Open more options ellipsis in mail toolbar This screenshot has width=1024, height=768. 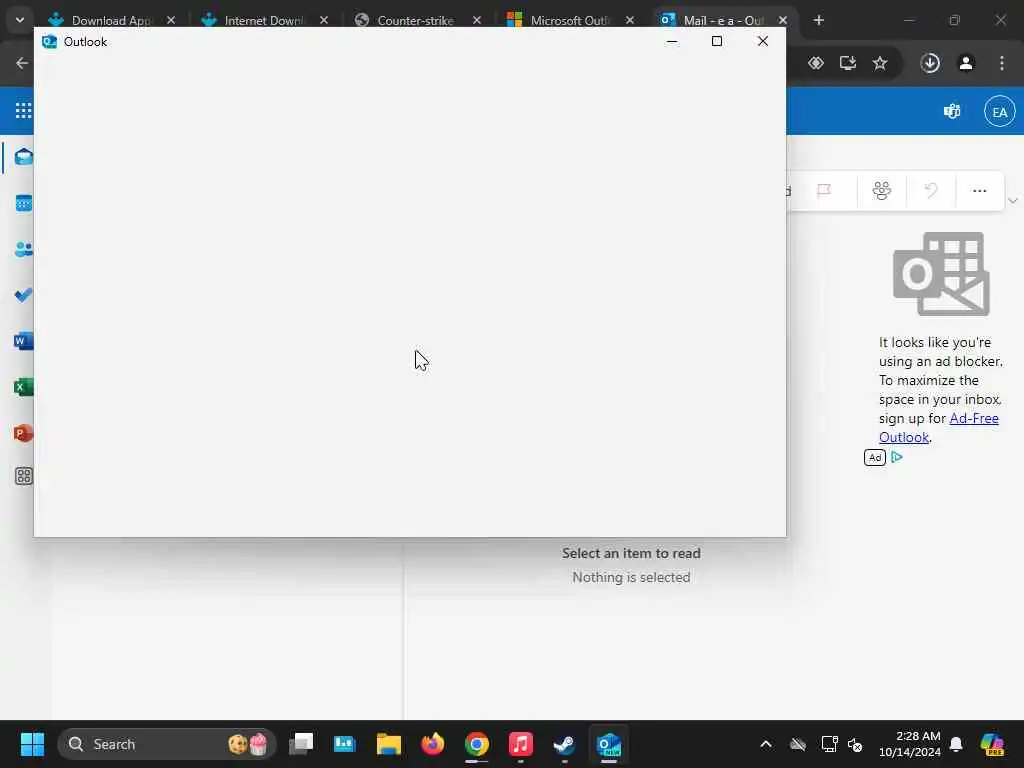980,191
